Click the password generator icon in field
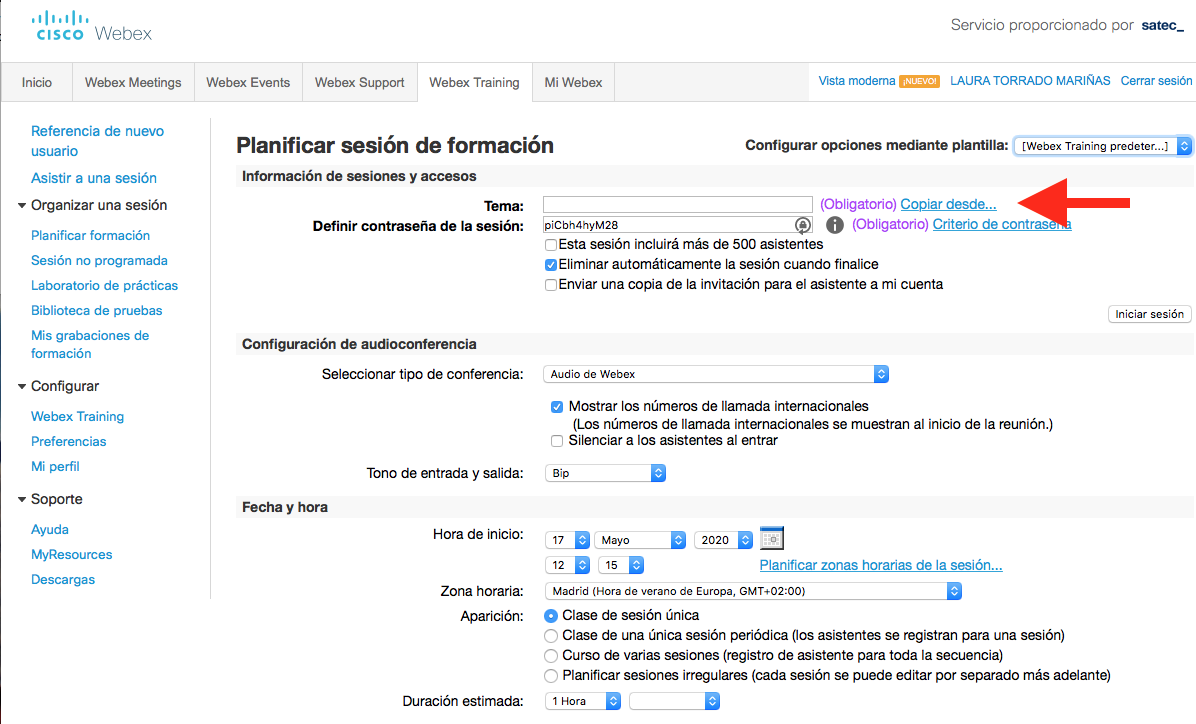The width and height of the screenshot is (1196, 724). [802, 225]
